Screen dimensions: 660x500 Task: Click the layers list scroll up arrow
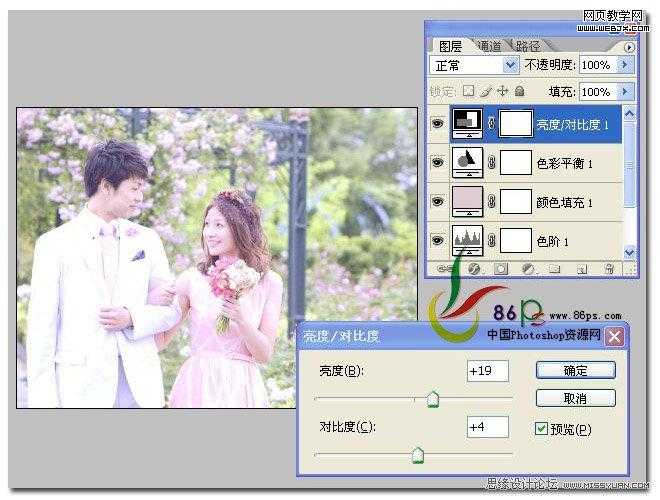click(x=629, y=113)
